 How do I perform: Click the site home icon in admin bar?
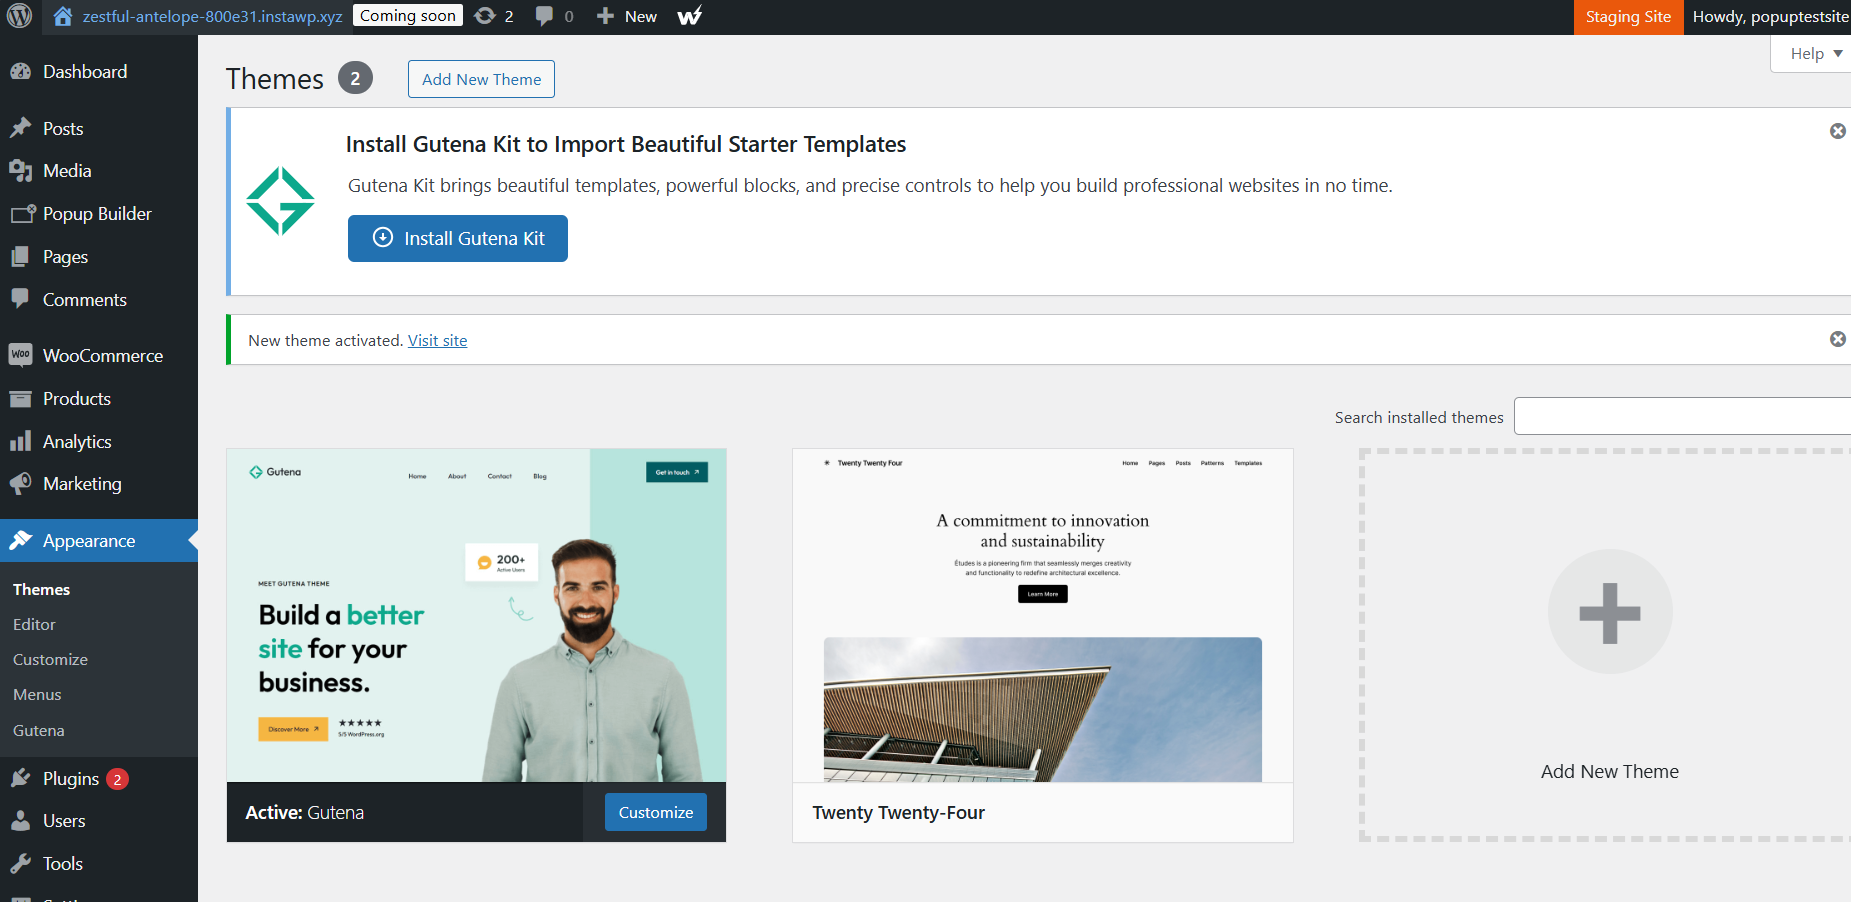coord(63,16)
